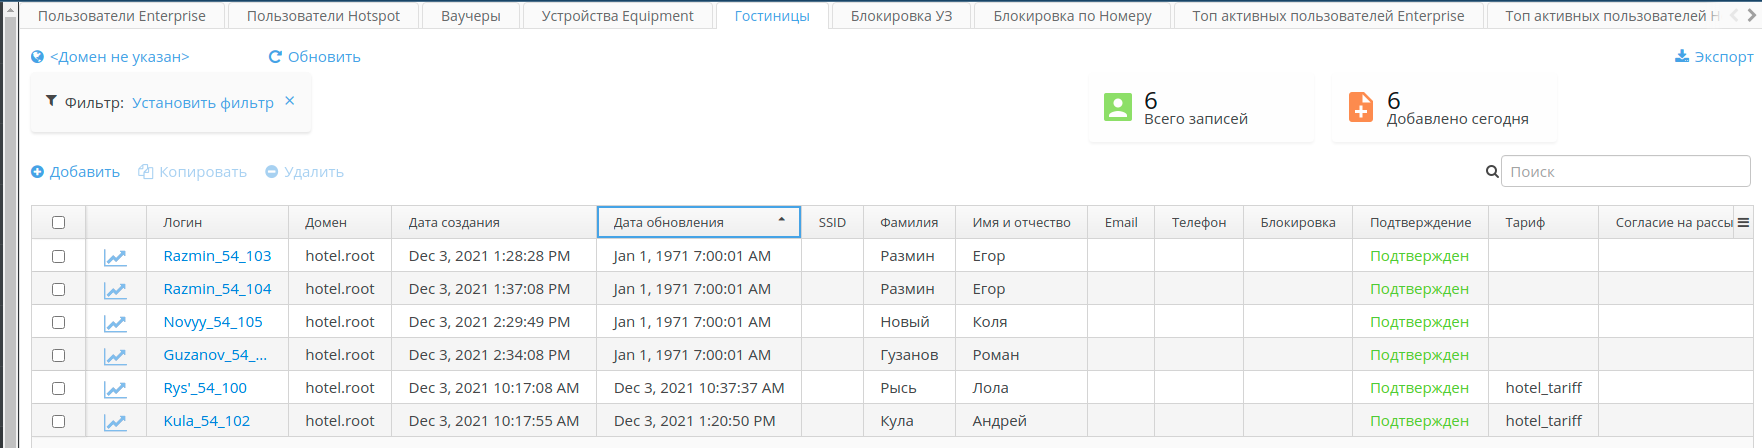Open table columns menu icon
This screenshot has width=1762, height=448.
tap(1743, 222)
